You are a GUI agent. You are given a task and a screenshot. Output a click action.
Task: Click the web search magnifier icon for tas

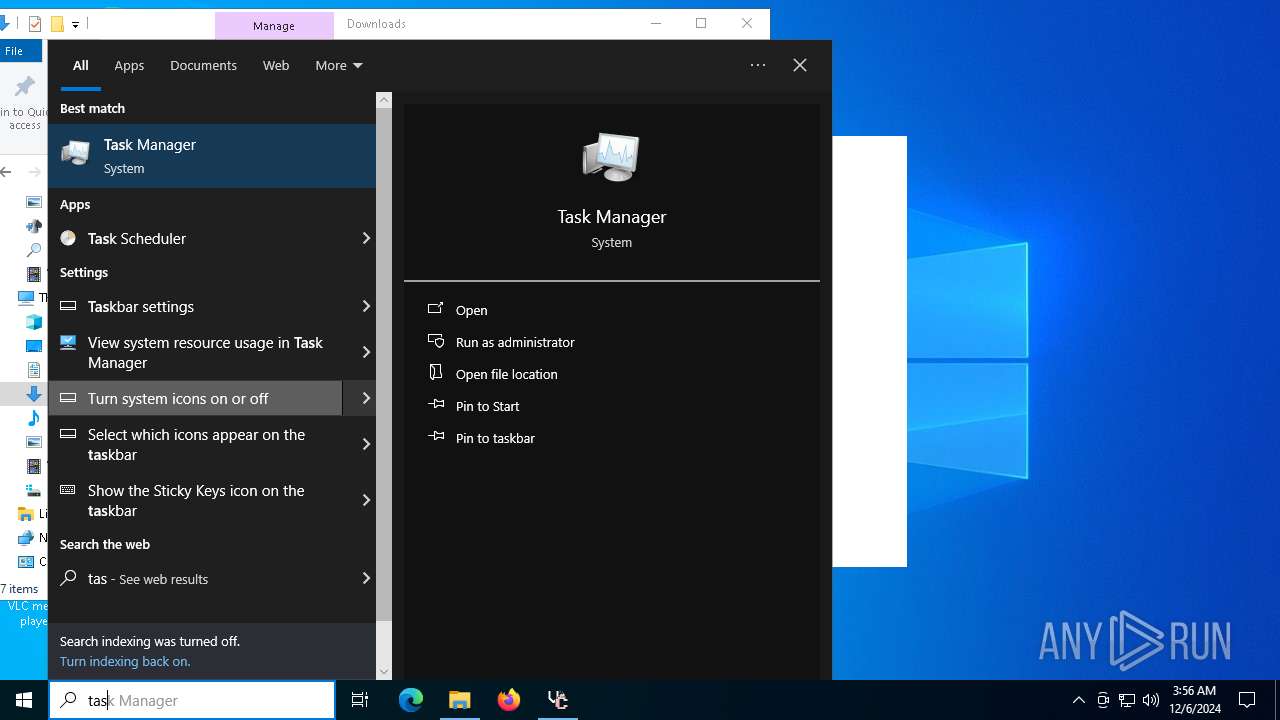tap(68, 578)
